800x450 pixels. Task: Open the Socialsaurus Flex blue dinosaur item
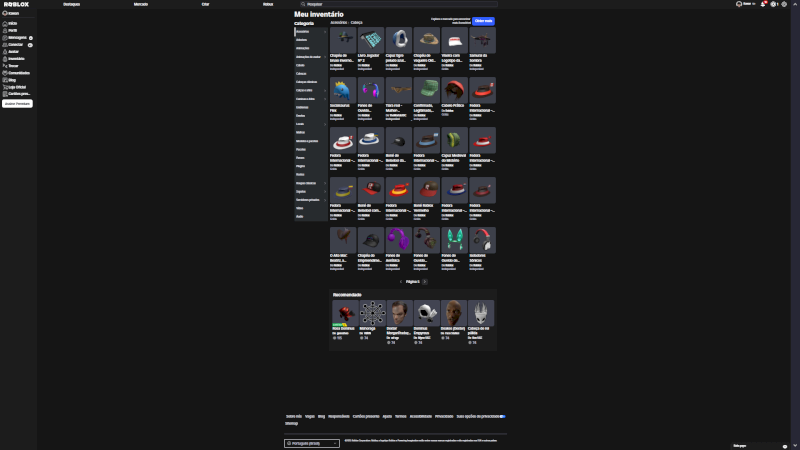343,90
